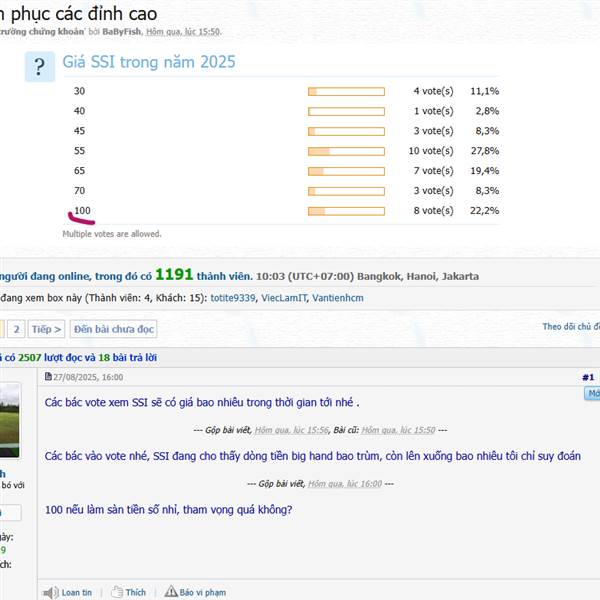Click post line Các bác vote xem SSI

(x=202, y=403)
